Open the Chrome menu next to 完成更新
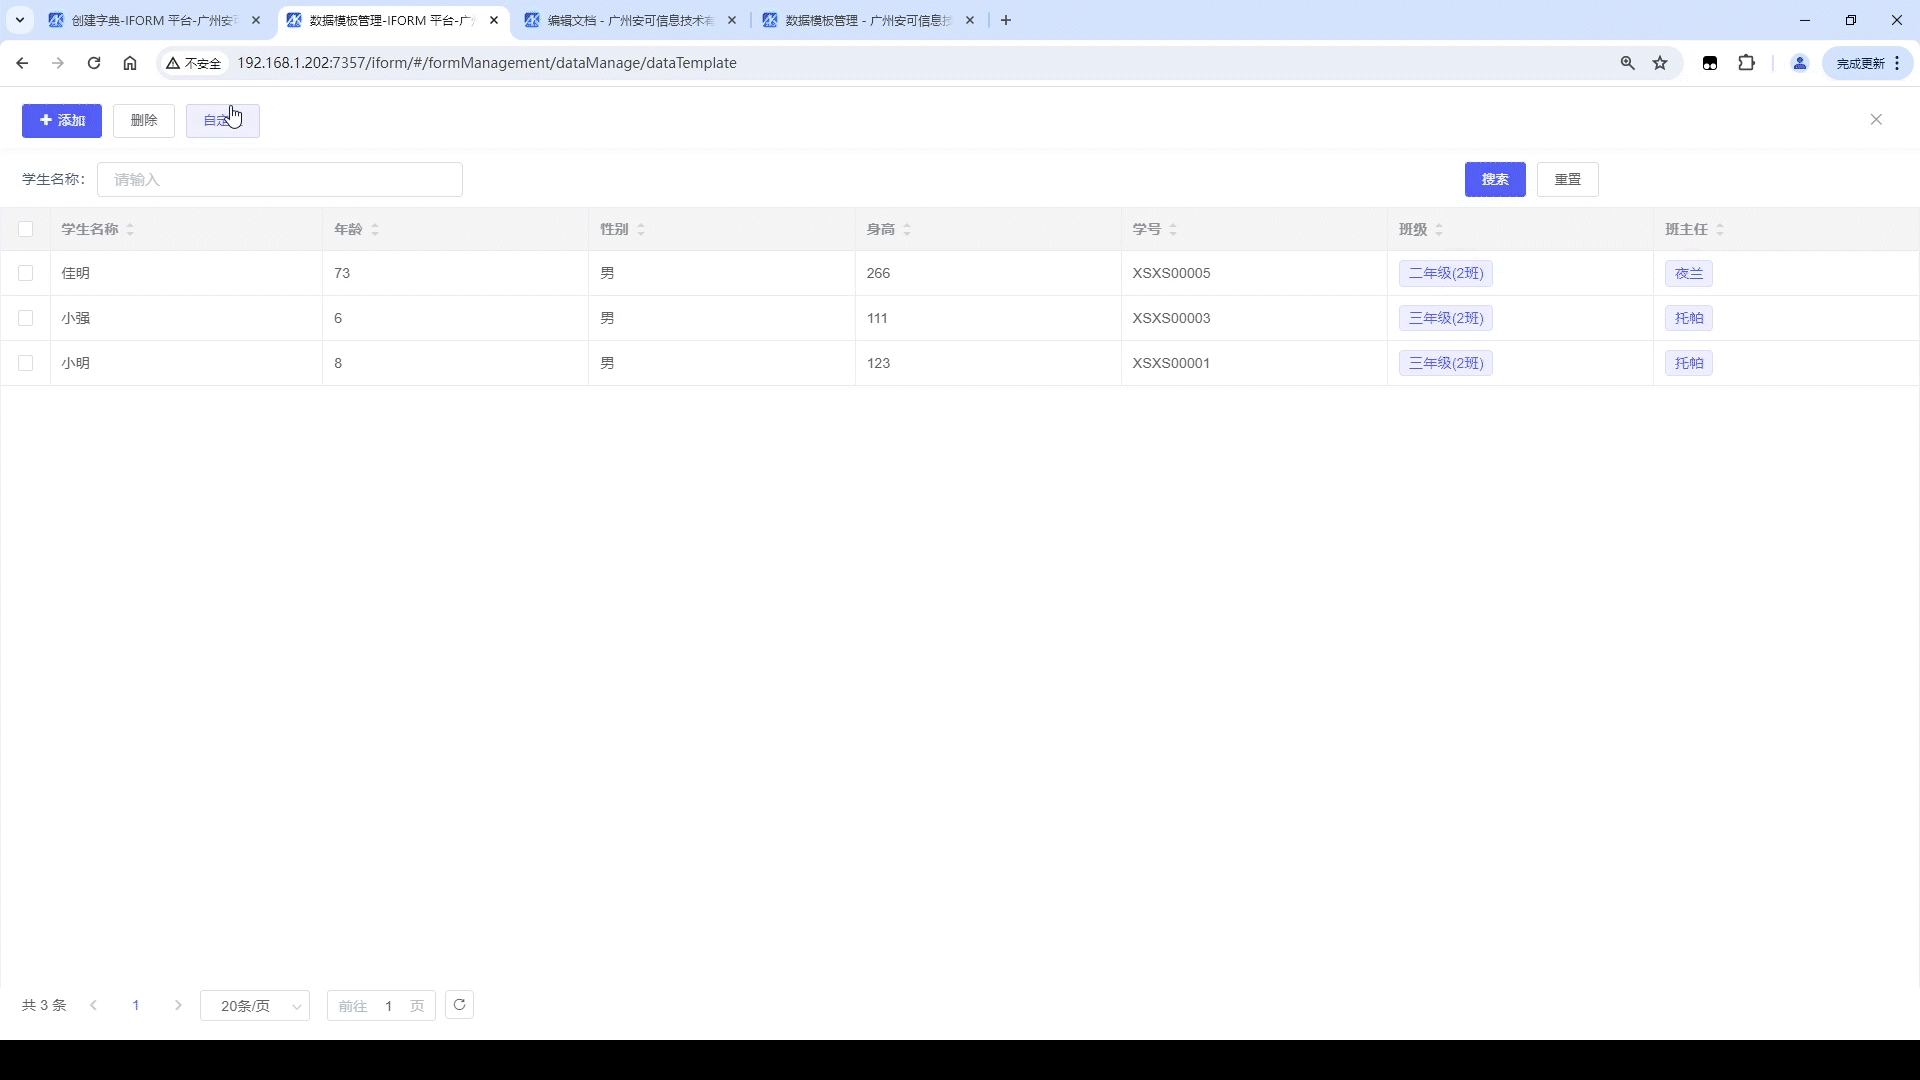 tap(1897, 63)
